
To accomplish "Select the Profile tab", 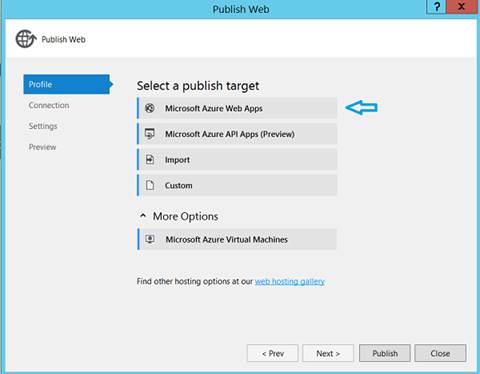I will 67,84.
